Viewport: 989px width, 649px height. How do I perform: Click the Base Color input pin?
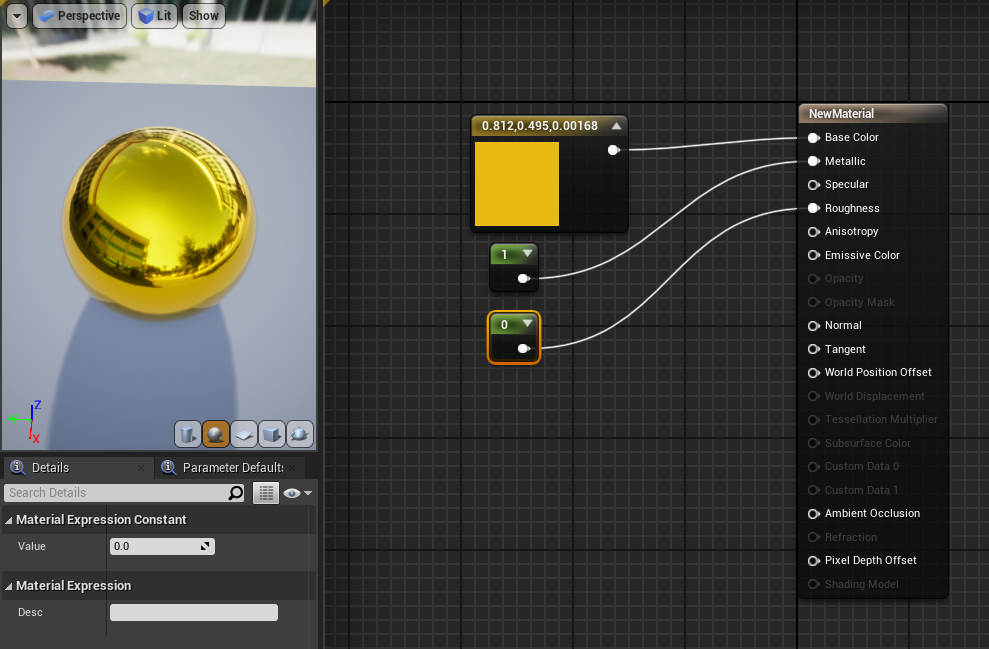point(814,137)
